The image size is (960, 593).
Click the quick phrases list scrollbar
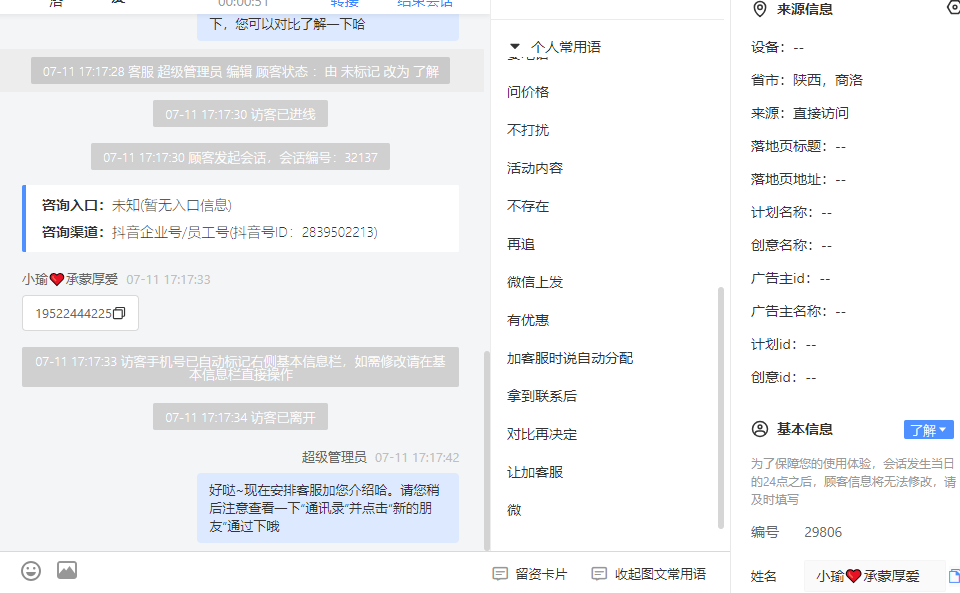(721, 408)
